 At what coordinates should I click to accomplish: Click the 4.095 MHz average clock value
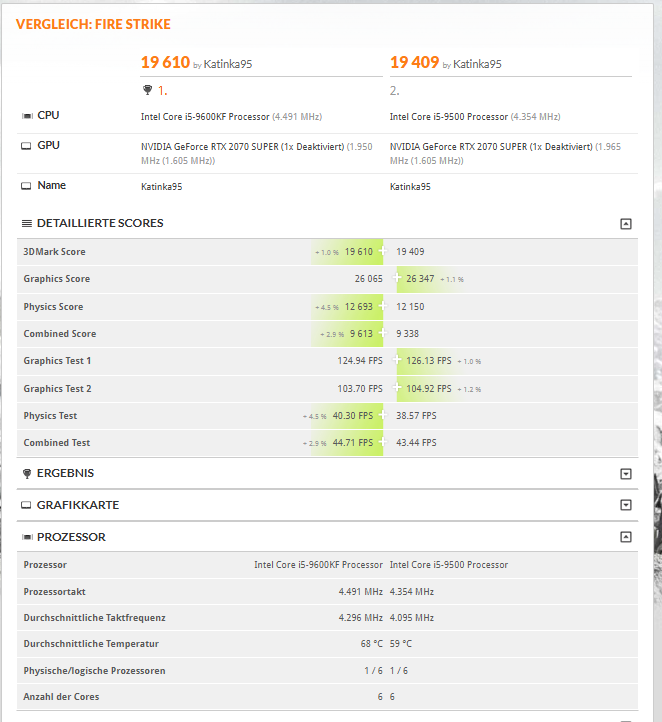point(412,617)
